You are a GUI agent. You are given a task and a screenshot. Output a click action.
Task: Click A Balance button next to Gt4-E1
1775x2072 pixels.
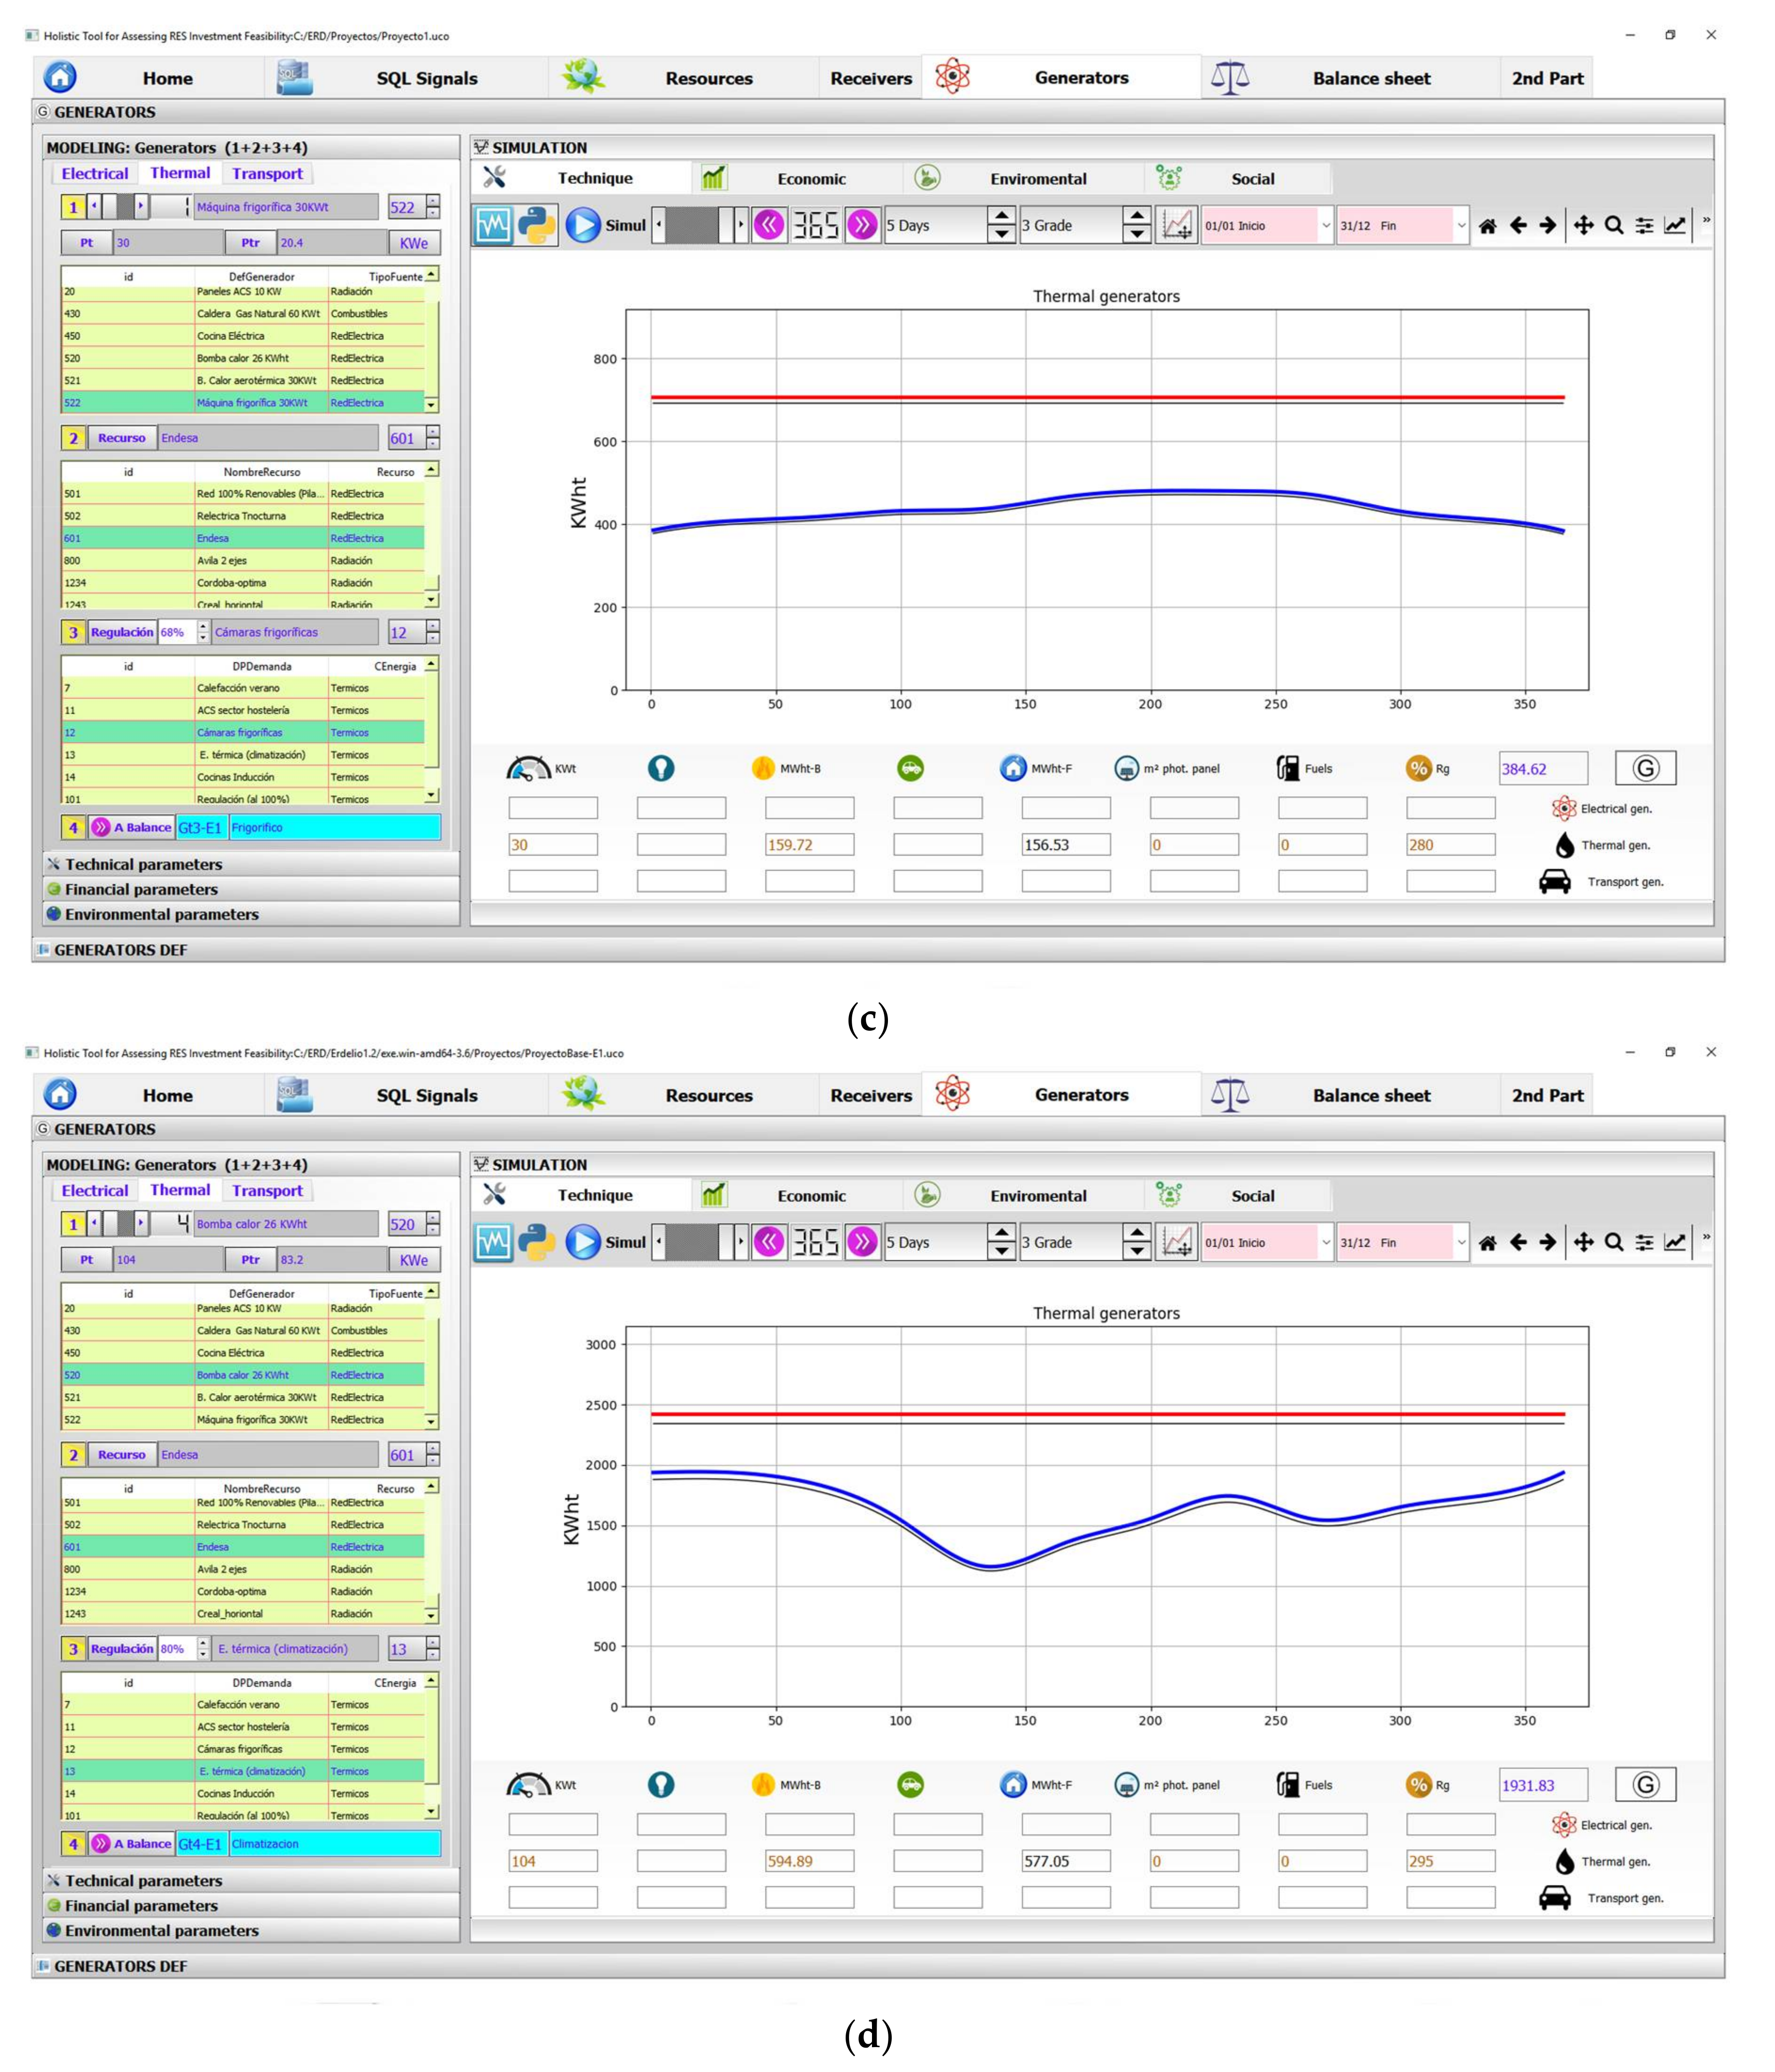[132, 1843]
